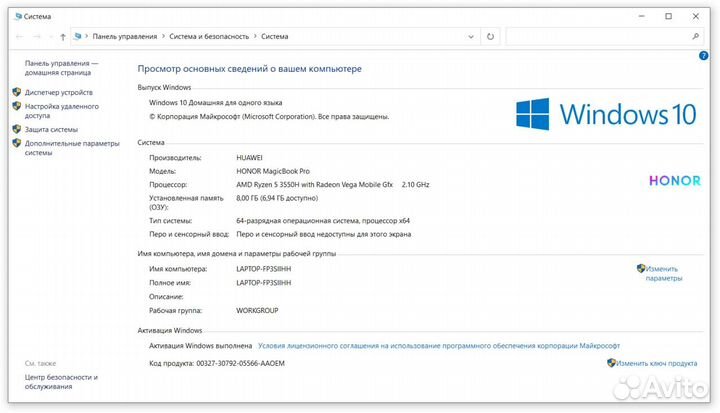Select text HONOR MagicBook Pro
This screenshot has height=413, width=720.
point(273,171)
